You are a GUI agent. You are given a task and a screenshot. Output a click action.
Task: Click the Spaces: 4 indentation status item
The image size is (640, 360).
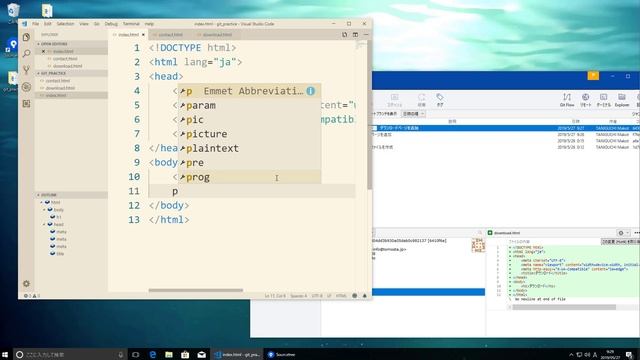(x=298, y=296)
